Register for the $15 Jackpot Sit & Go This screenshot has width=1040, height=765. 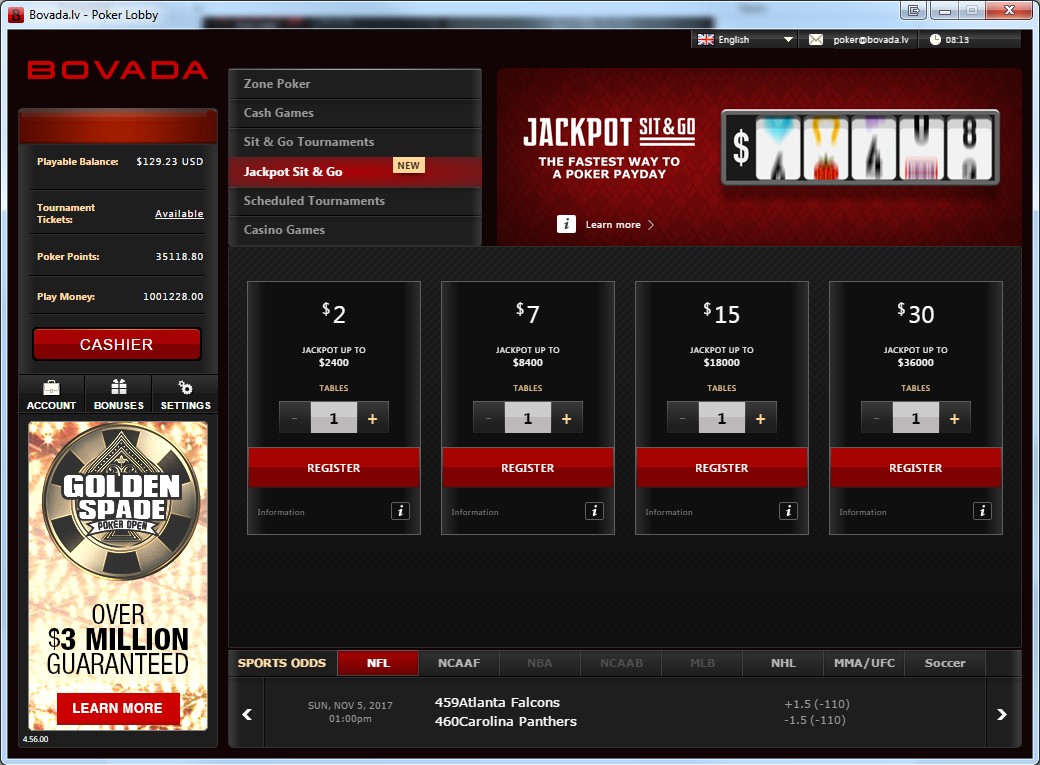click(722, 468)
